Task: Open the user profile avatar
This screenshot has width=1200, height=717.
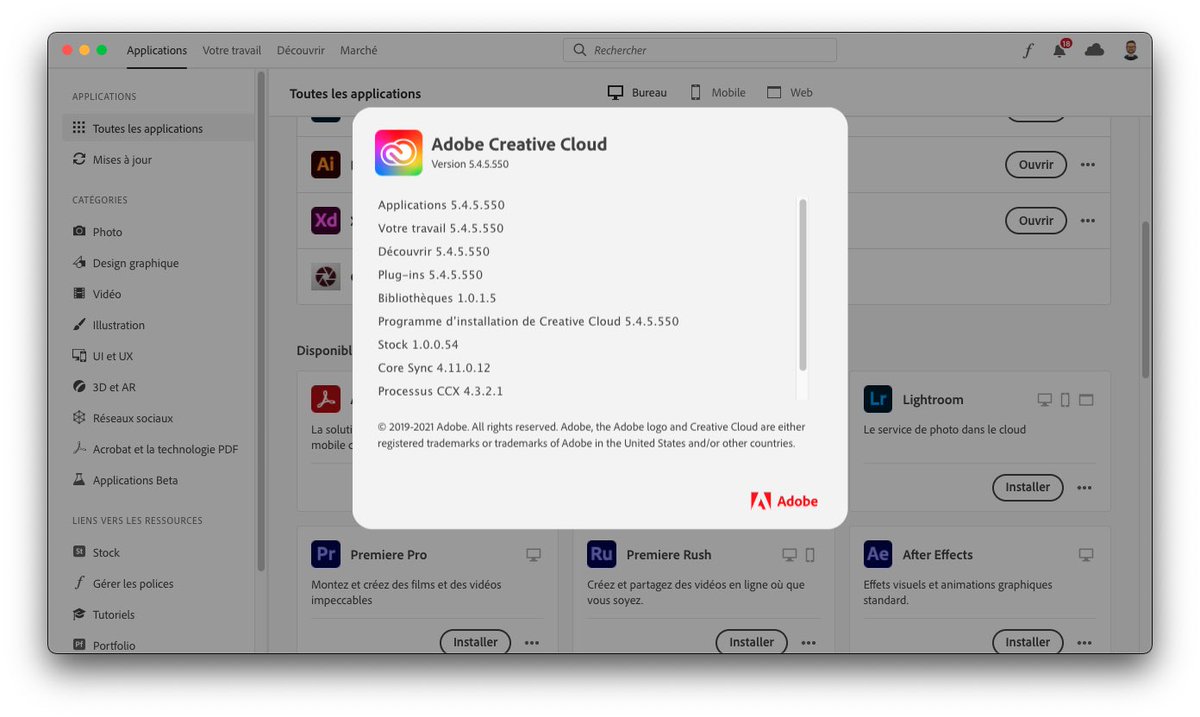Action: (1131, 50)
